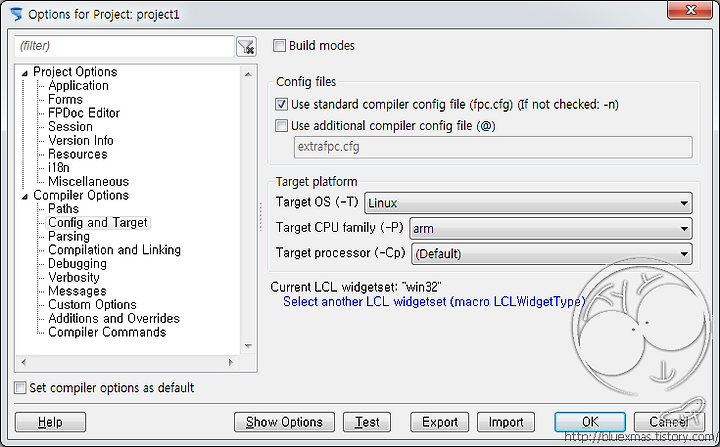Click the Test button
Image resolution: width=720 pixels, height=447 pixels.
(x=367, y=422)
